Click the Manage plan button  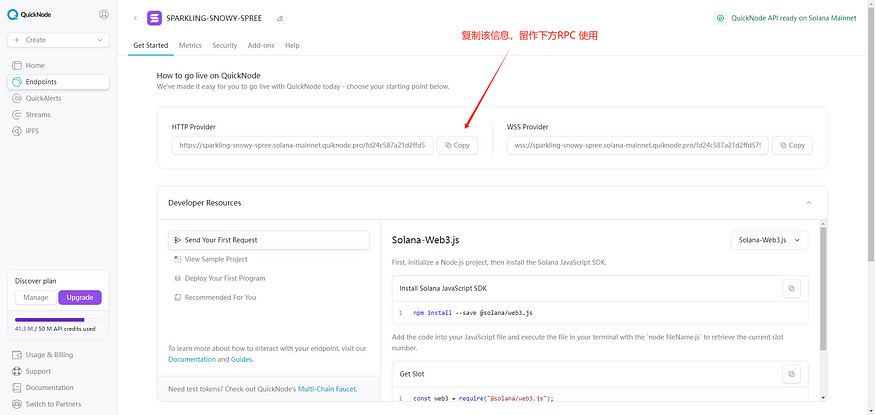click(36, 297)
